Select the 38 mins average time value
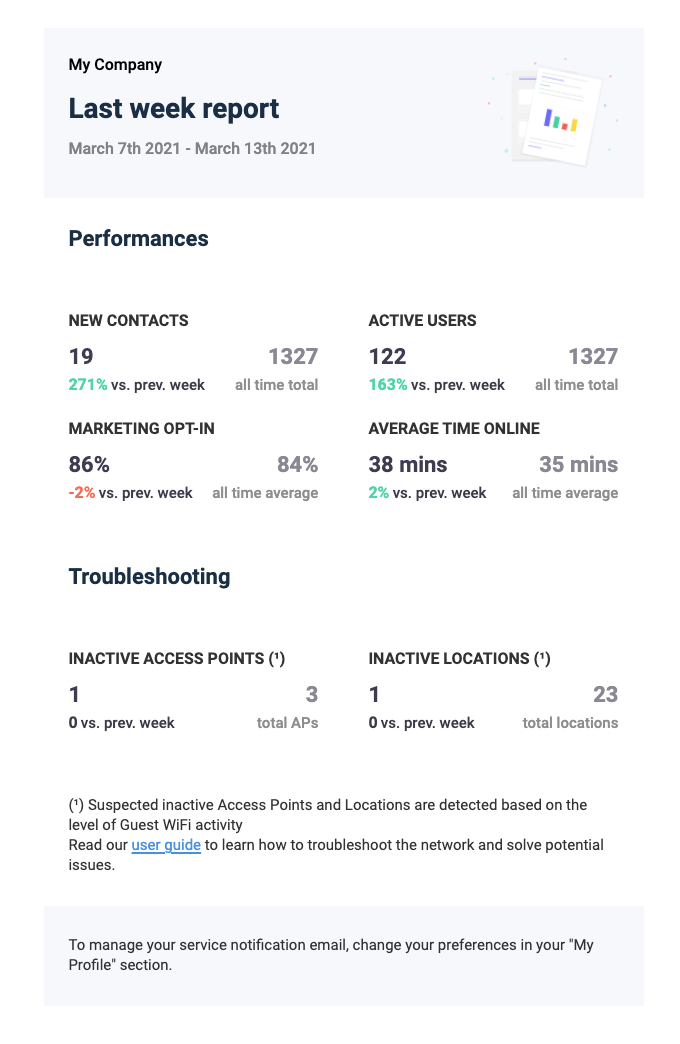This screenshot has width=680, height=1044. point(408,464)
